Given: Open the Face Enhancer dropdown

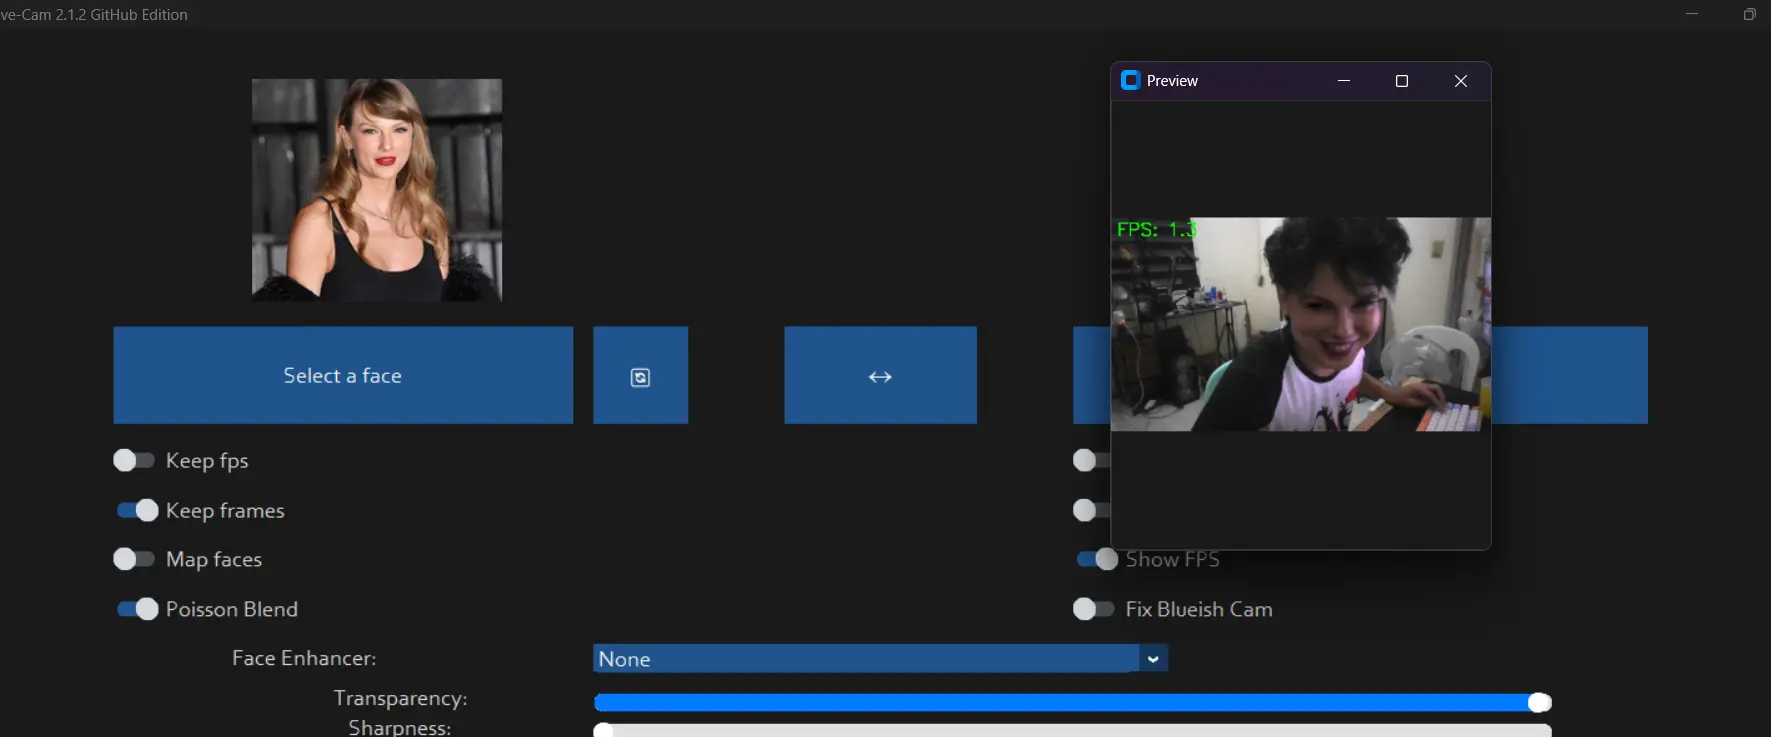Looking at the screenshot, I should [880, 658].
